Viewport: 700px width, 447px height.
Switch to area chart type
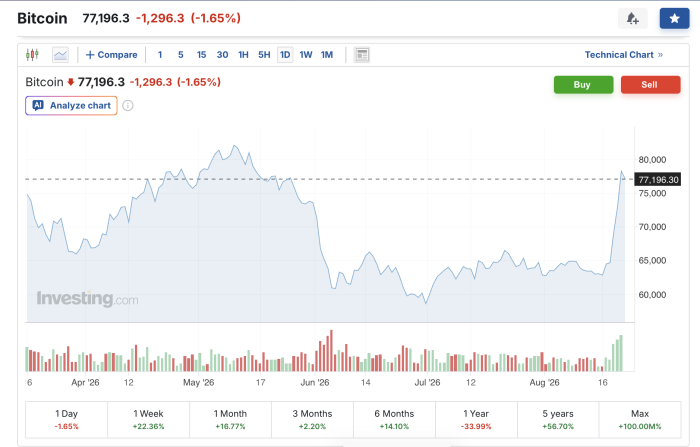(60, 55)
